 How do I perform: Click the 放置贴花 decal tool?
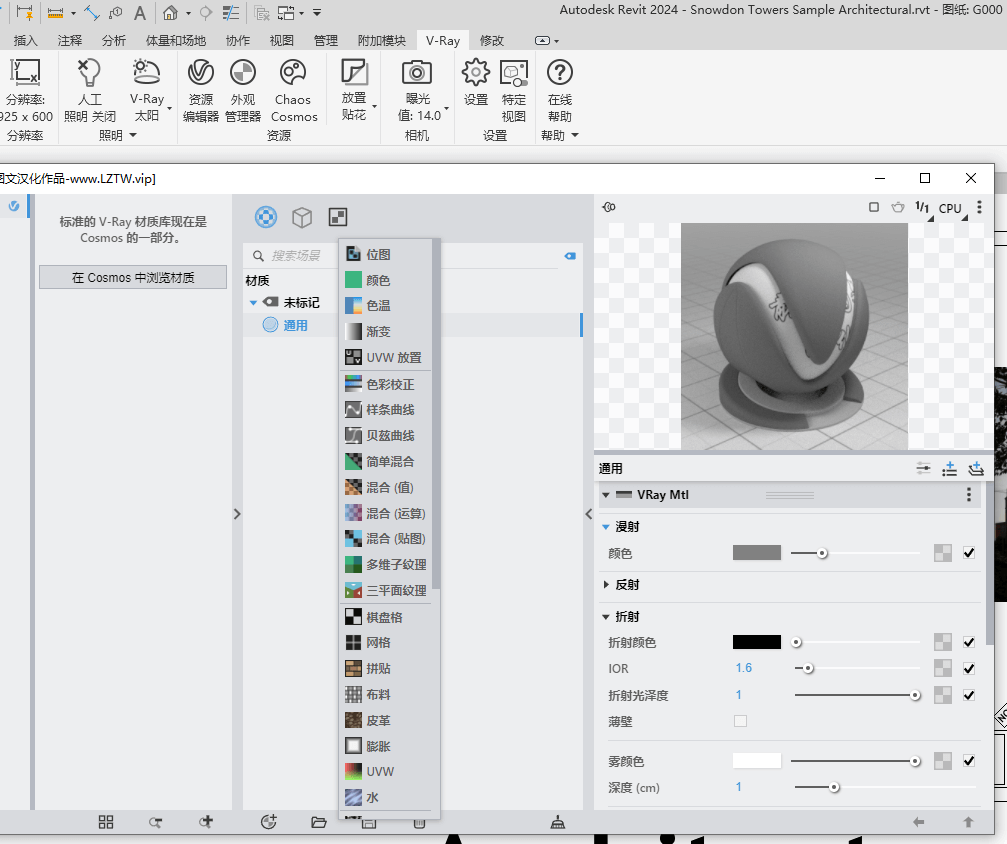tap(354, 90)
